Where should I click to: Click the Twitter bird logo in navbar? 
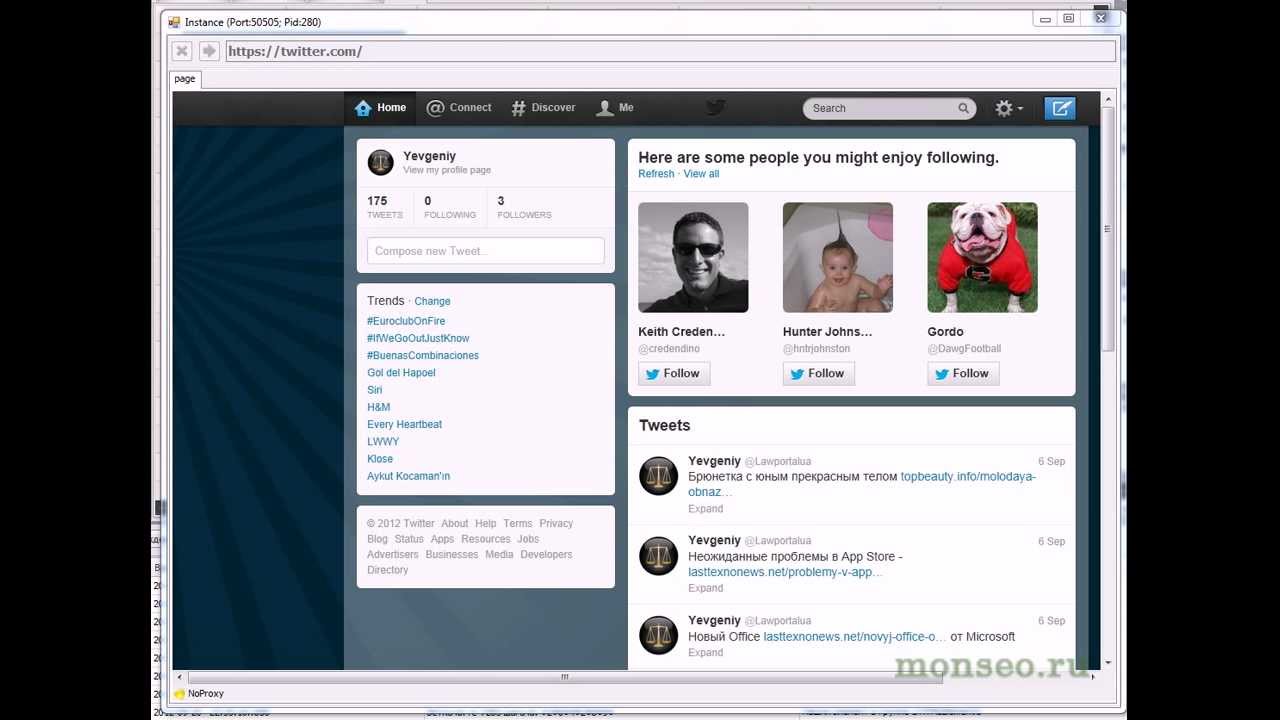pyautogui.click(x=715, y=108)
